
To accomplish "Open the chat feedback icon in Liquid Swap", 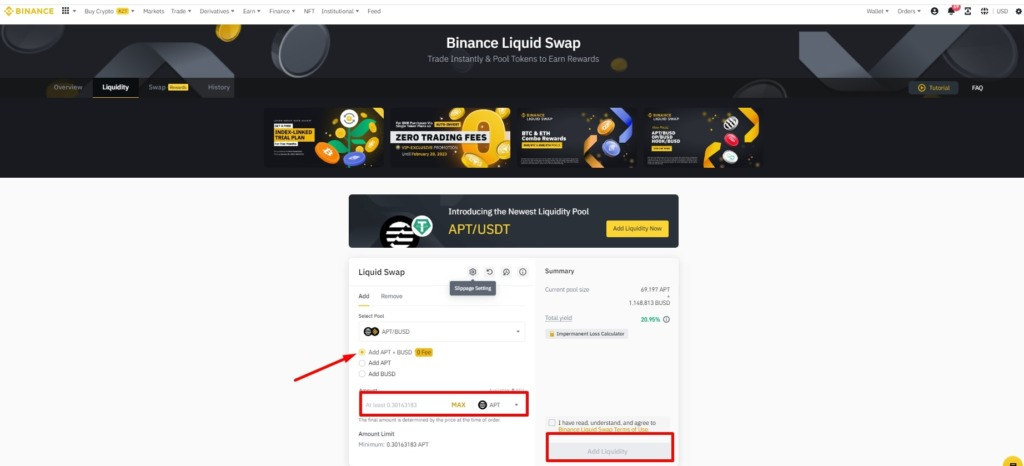I will click(x=506, y=272).
